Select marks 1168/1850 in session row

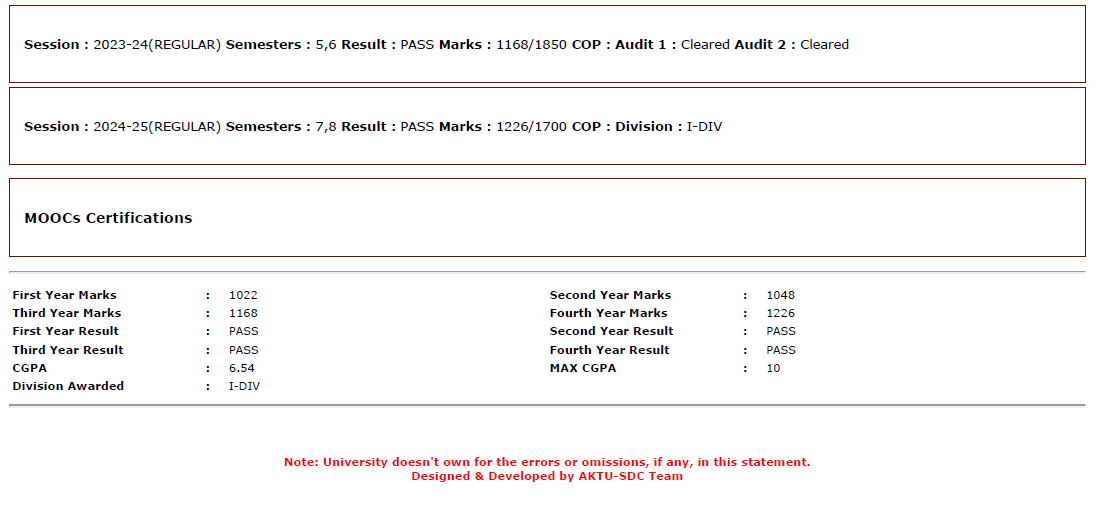[531, 45]
